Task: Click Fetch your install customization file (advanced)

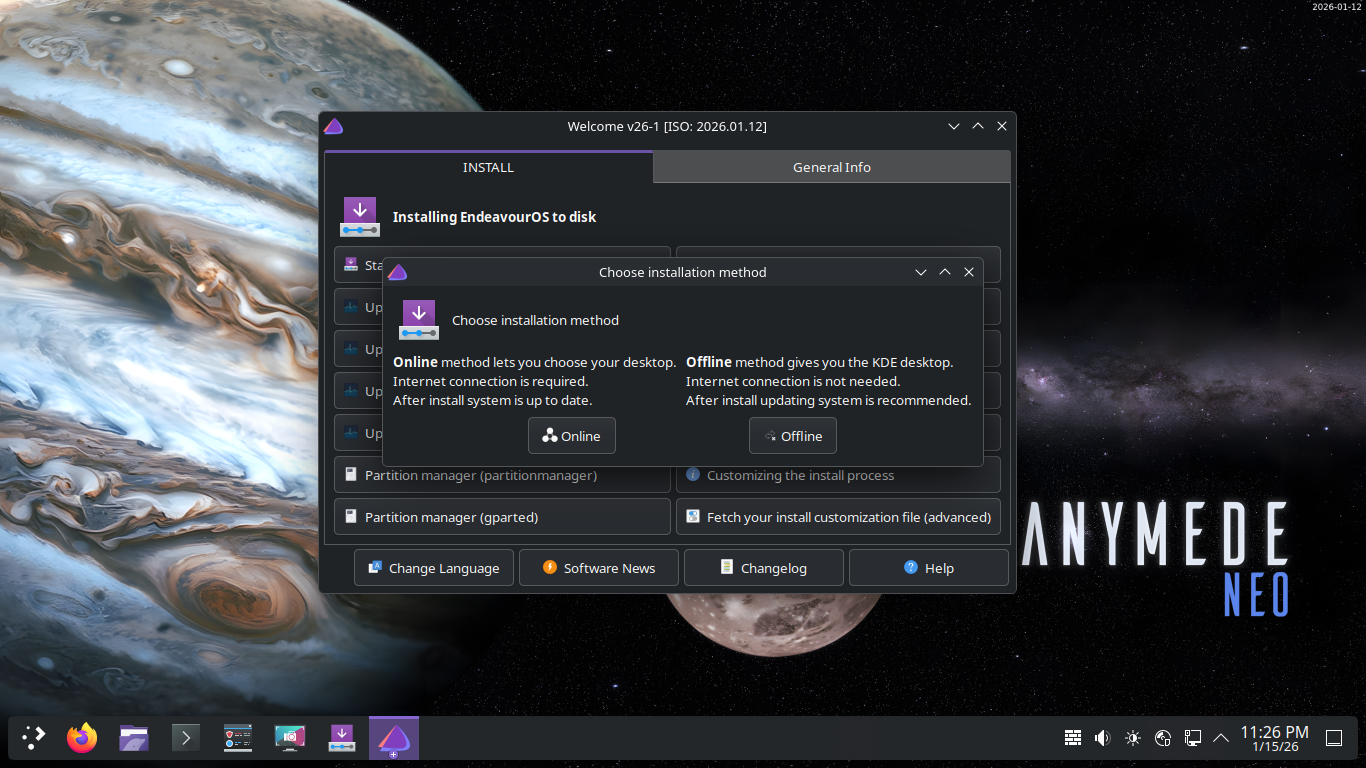Action: [838, 517]
